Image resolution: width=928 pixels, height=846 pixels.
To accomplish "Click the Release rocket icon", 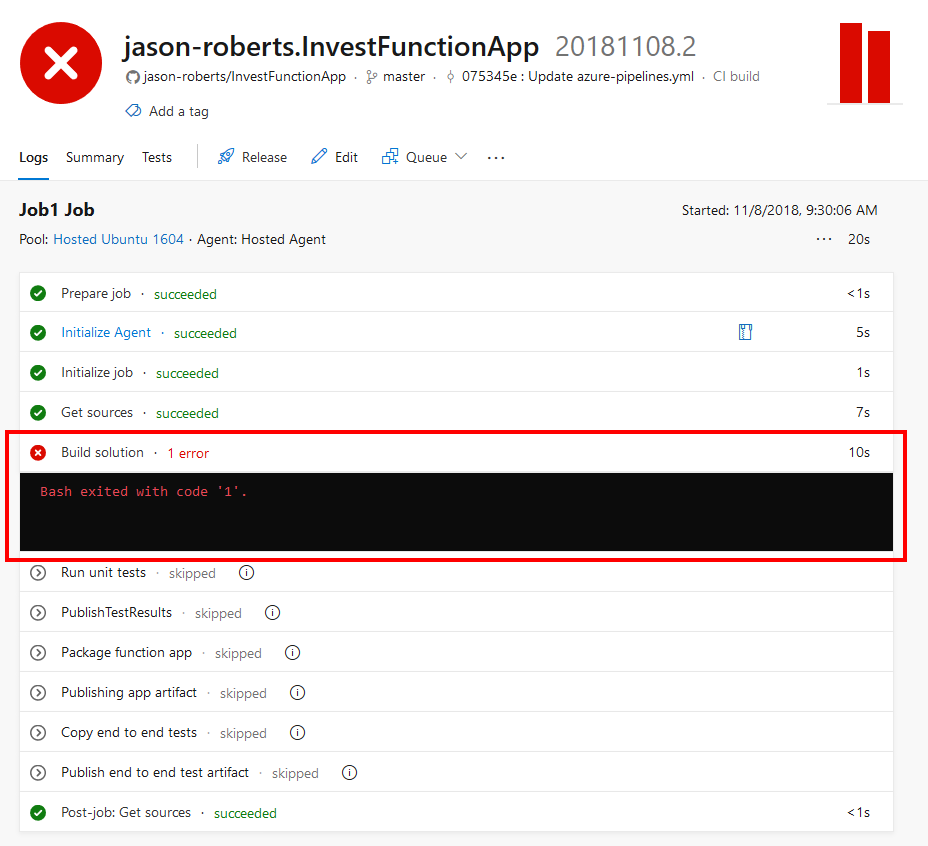I will (x=225, y=157).
